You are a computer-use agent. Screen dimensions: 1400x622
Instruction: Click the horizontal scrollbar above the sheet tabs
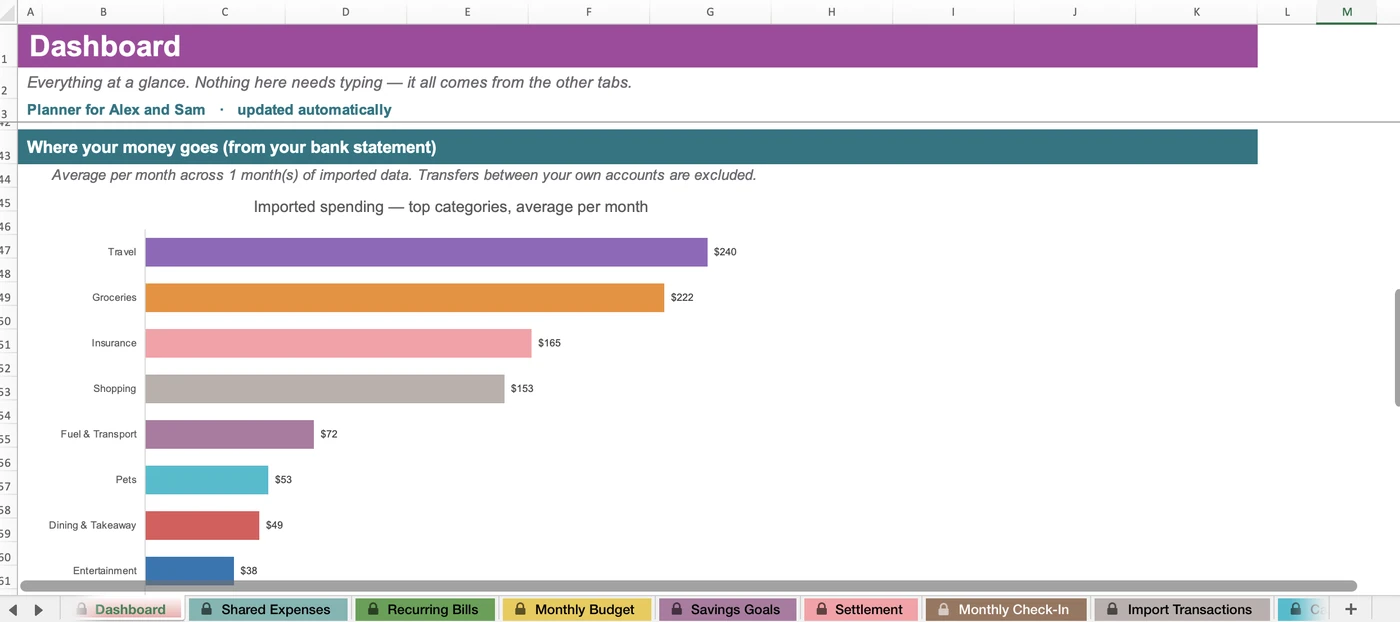tap(688, 586)
